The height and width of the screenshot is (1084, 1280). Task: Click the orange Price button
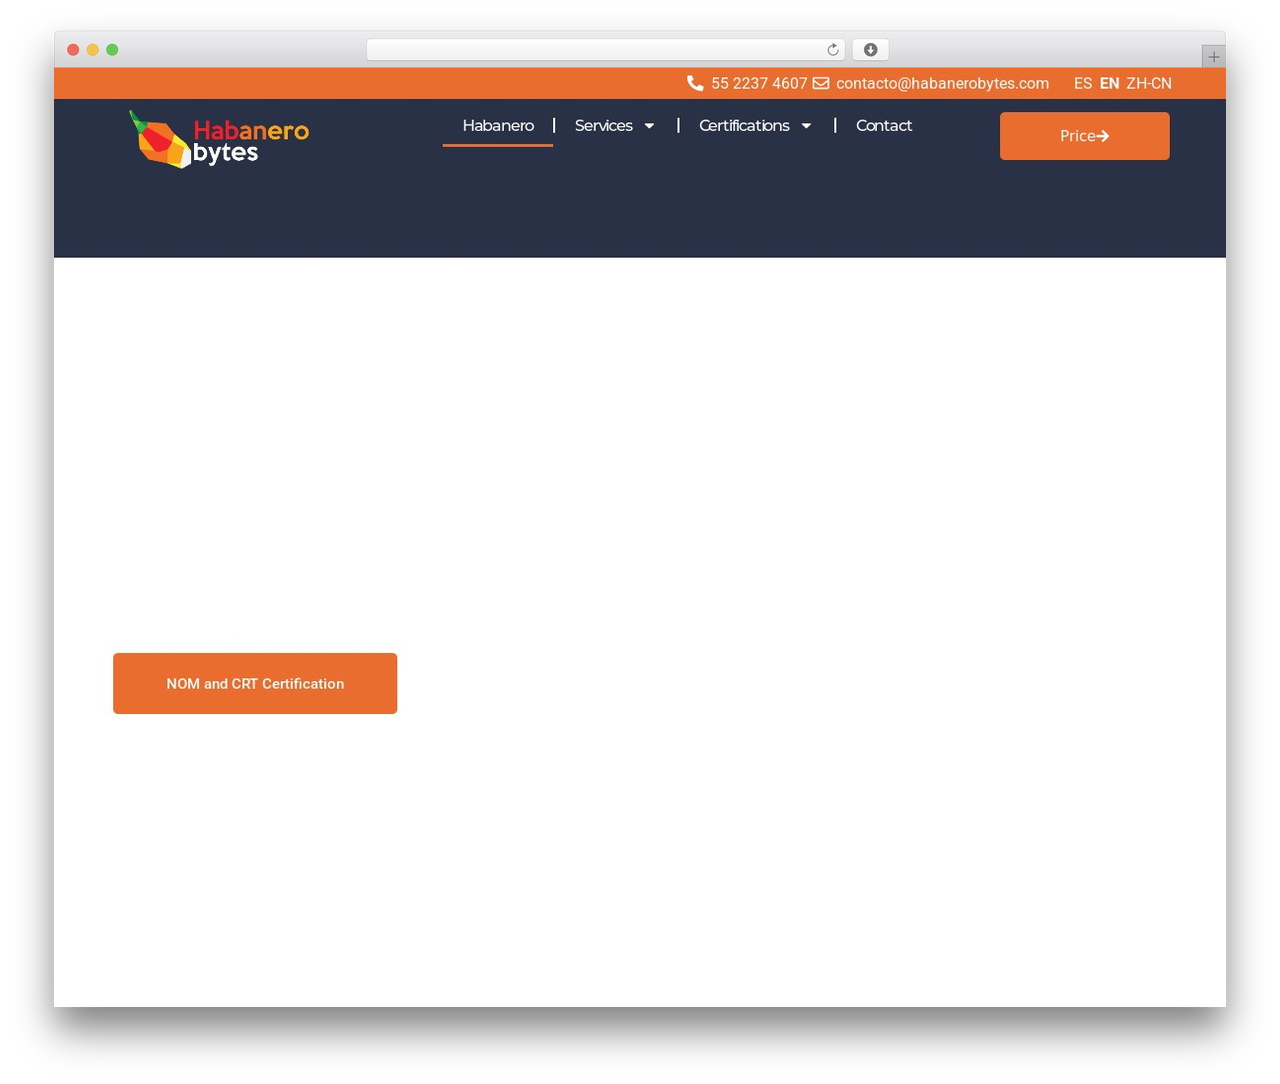pos(1085,136)
